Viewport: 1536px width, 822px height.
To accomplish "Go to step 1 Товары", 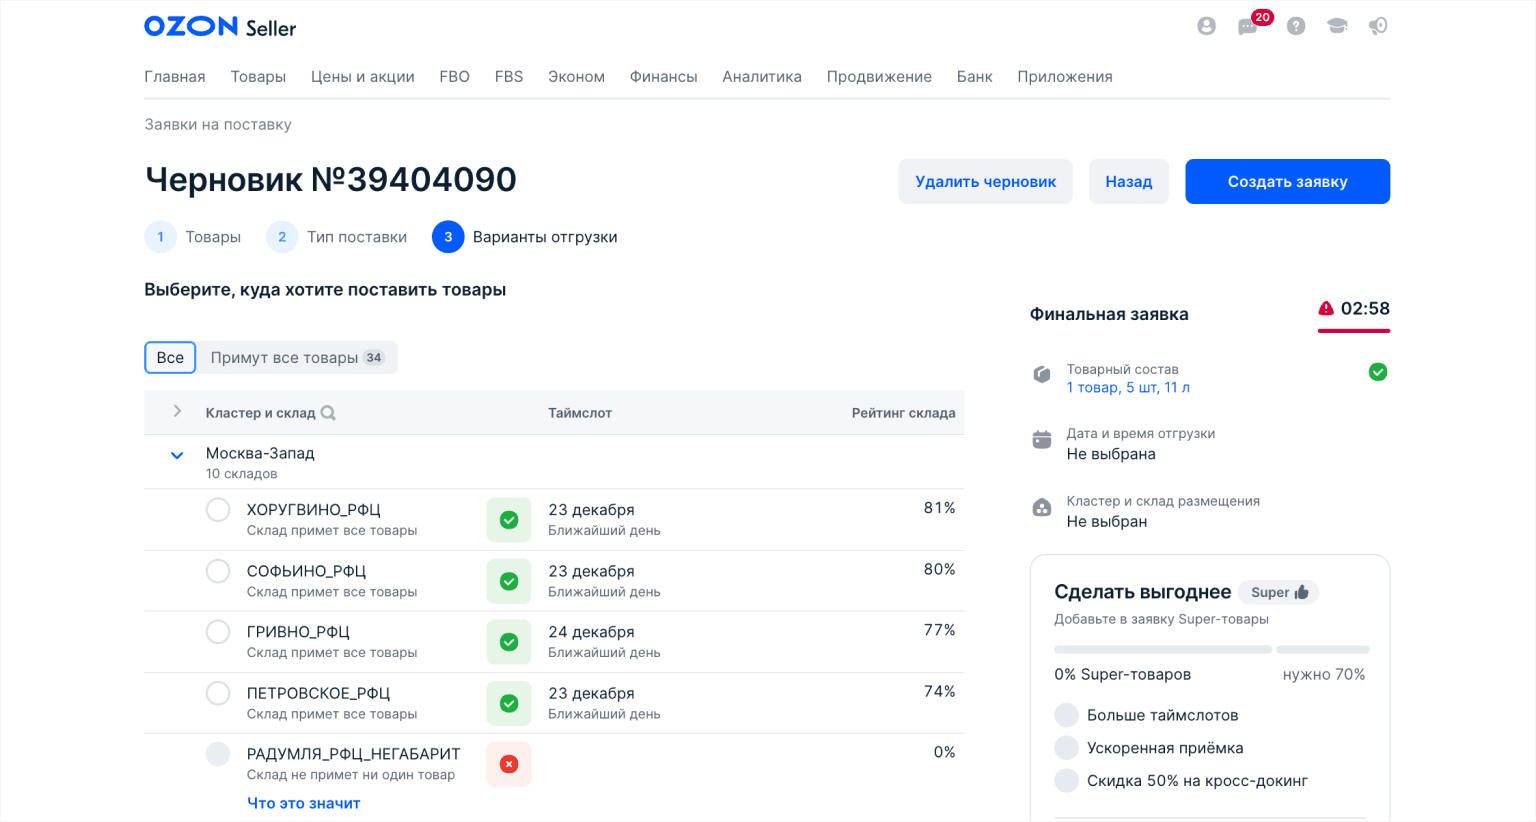I will tap(193, 237).
